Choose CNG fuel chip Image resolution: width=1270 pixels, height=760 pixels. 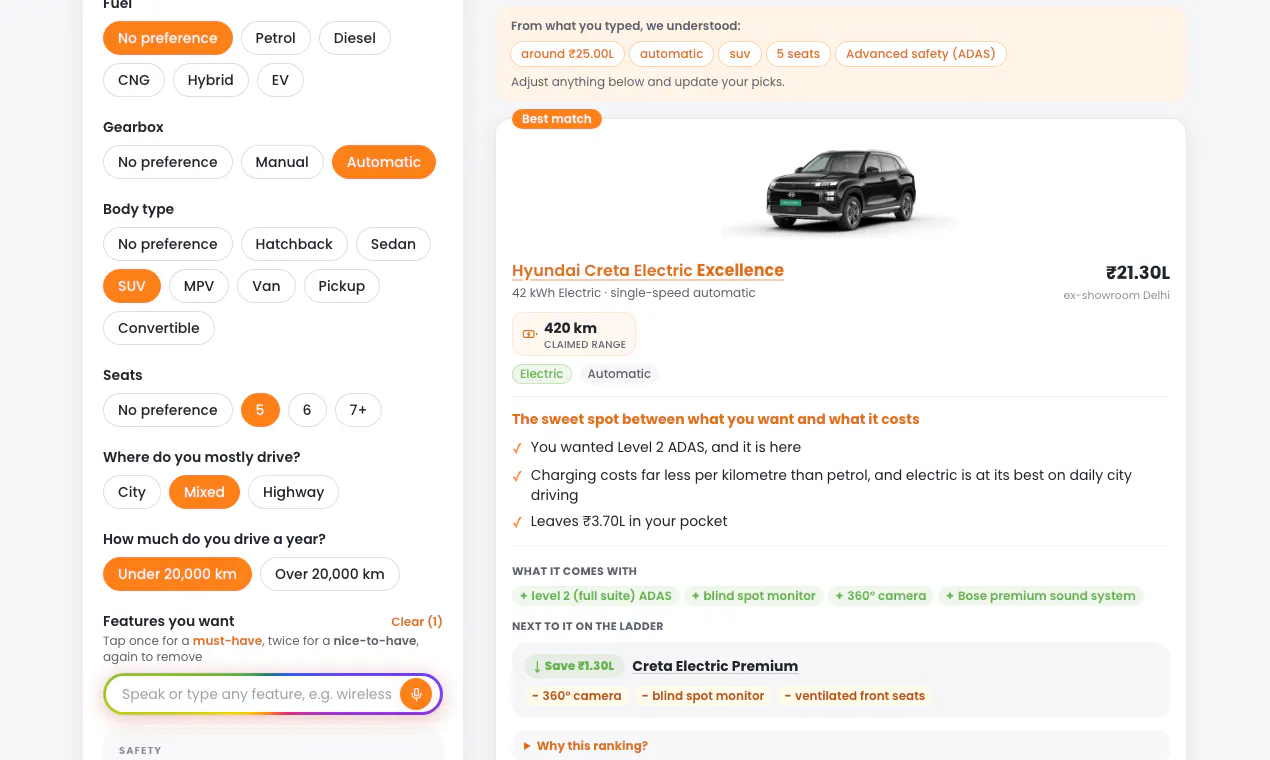(x=134, y=80)
